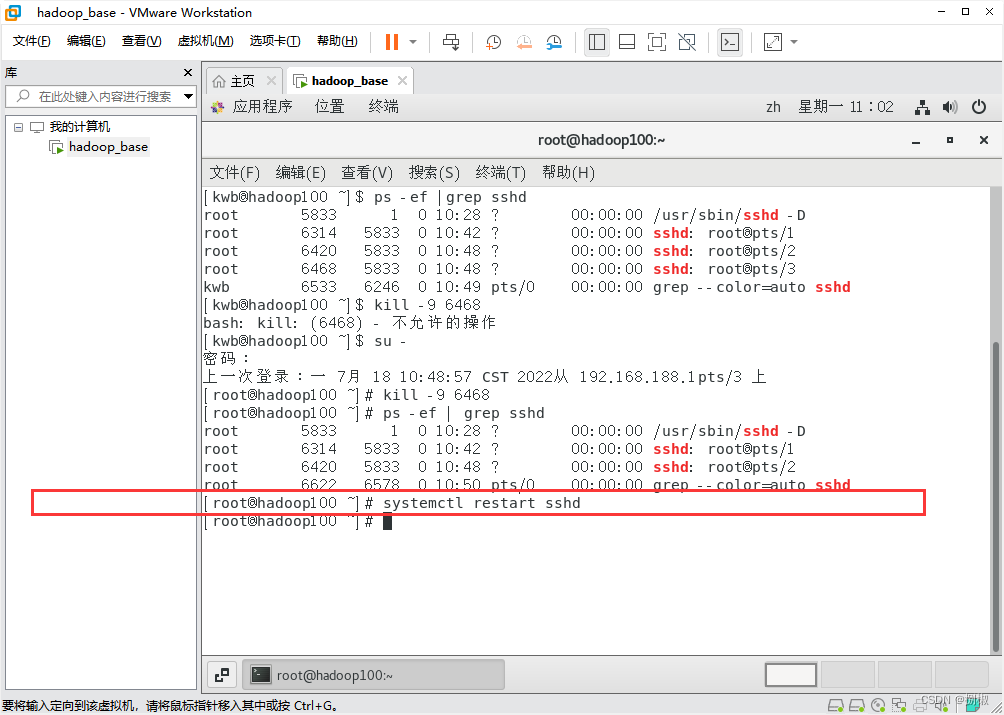Select the highlighted active workspace cell
The width and height of the screenshot is (1004, 715).
point(791,675)
